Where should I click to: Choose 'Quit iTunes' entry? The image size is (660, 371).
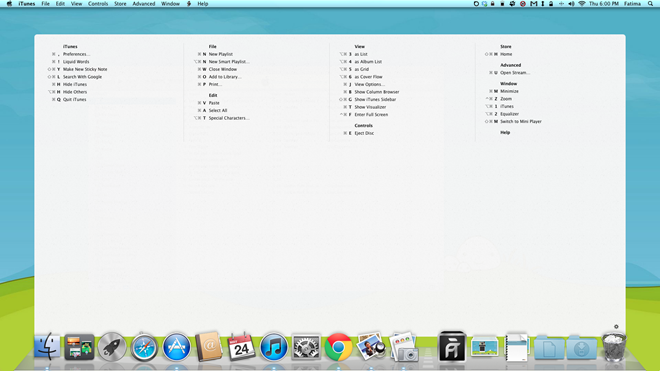pos(75,100)
